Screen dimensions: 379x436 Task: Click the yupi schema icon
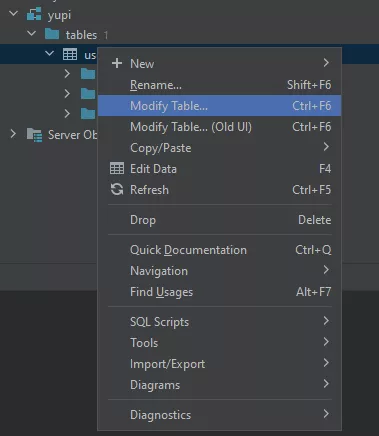pyautogui.click(x=34, y=15)
